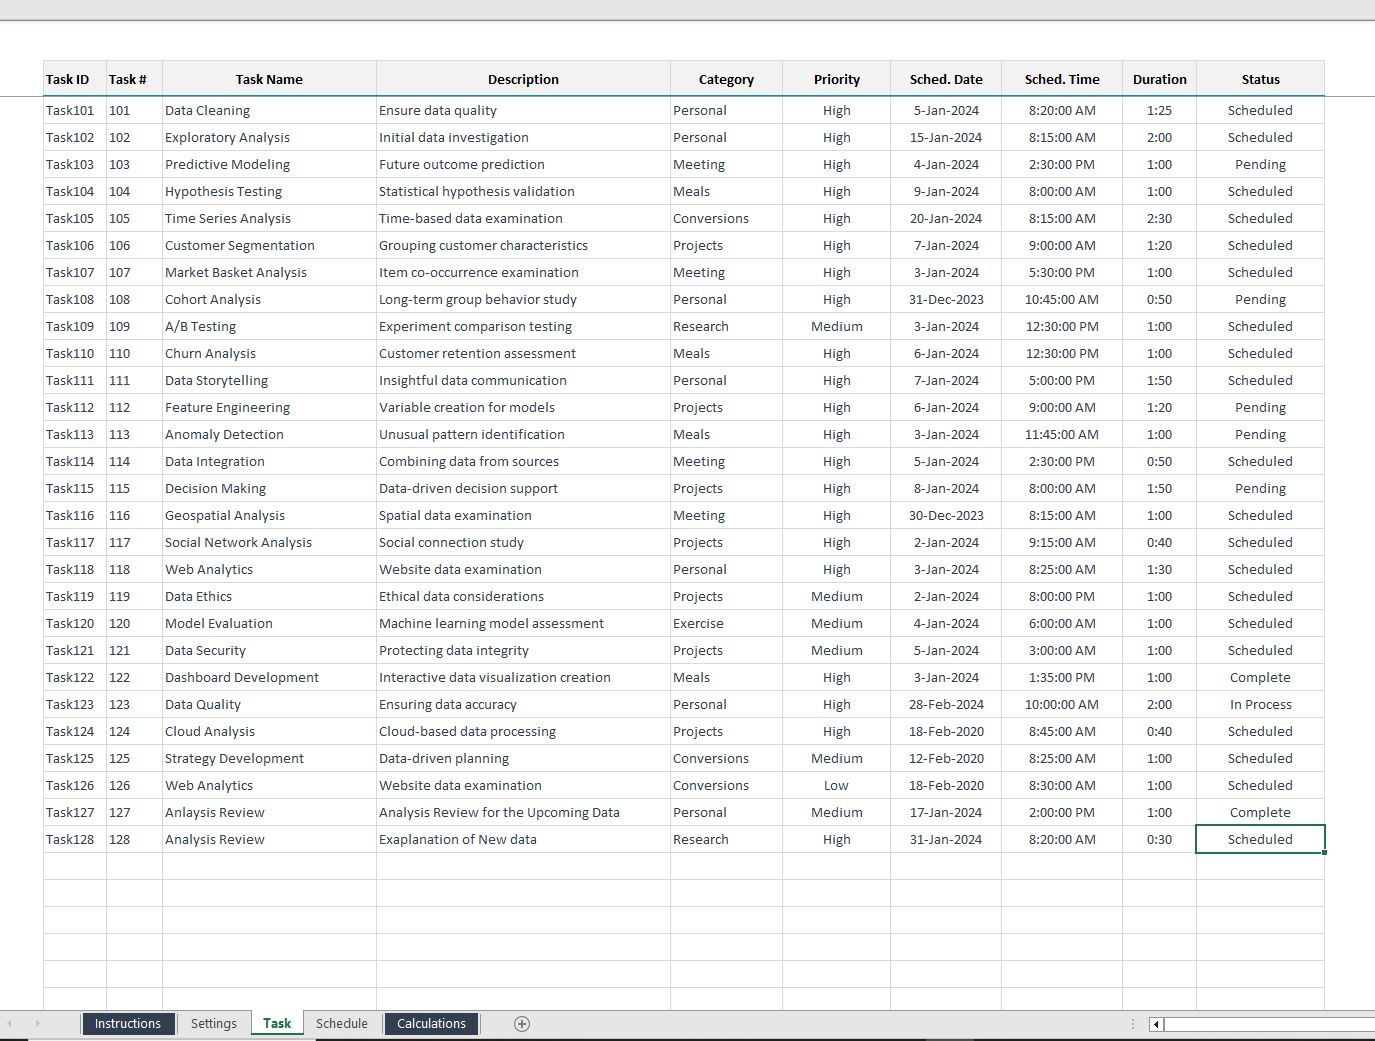1375x1041 pixels.
Task: Switch to the Settings sheet tab
Action: (x=214, y=1023)
